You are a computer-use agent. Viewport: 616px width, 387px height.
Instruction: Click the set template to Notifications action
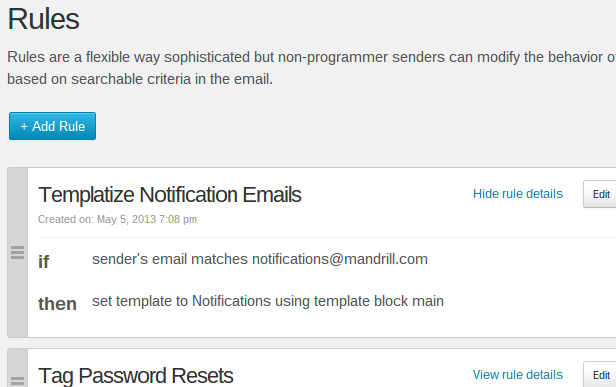pos(268,301)
